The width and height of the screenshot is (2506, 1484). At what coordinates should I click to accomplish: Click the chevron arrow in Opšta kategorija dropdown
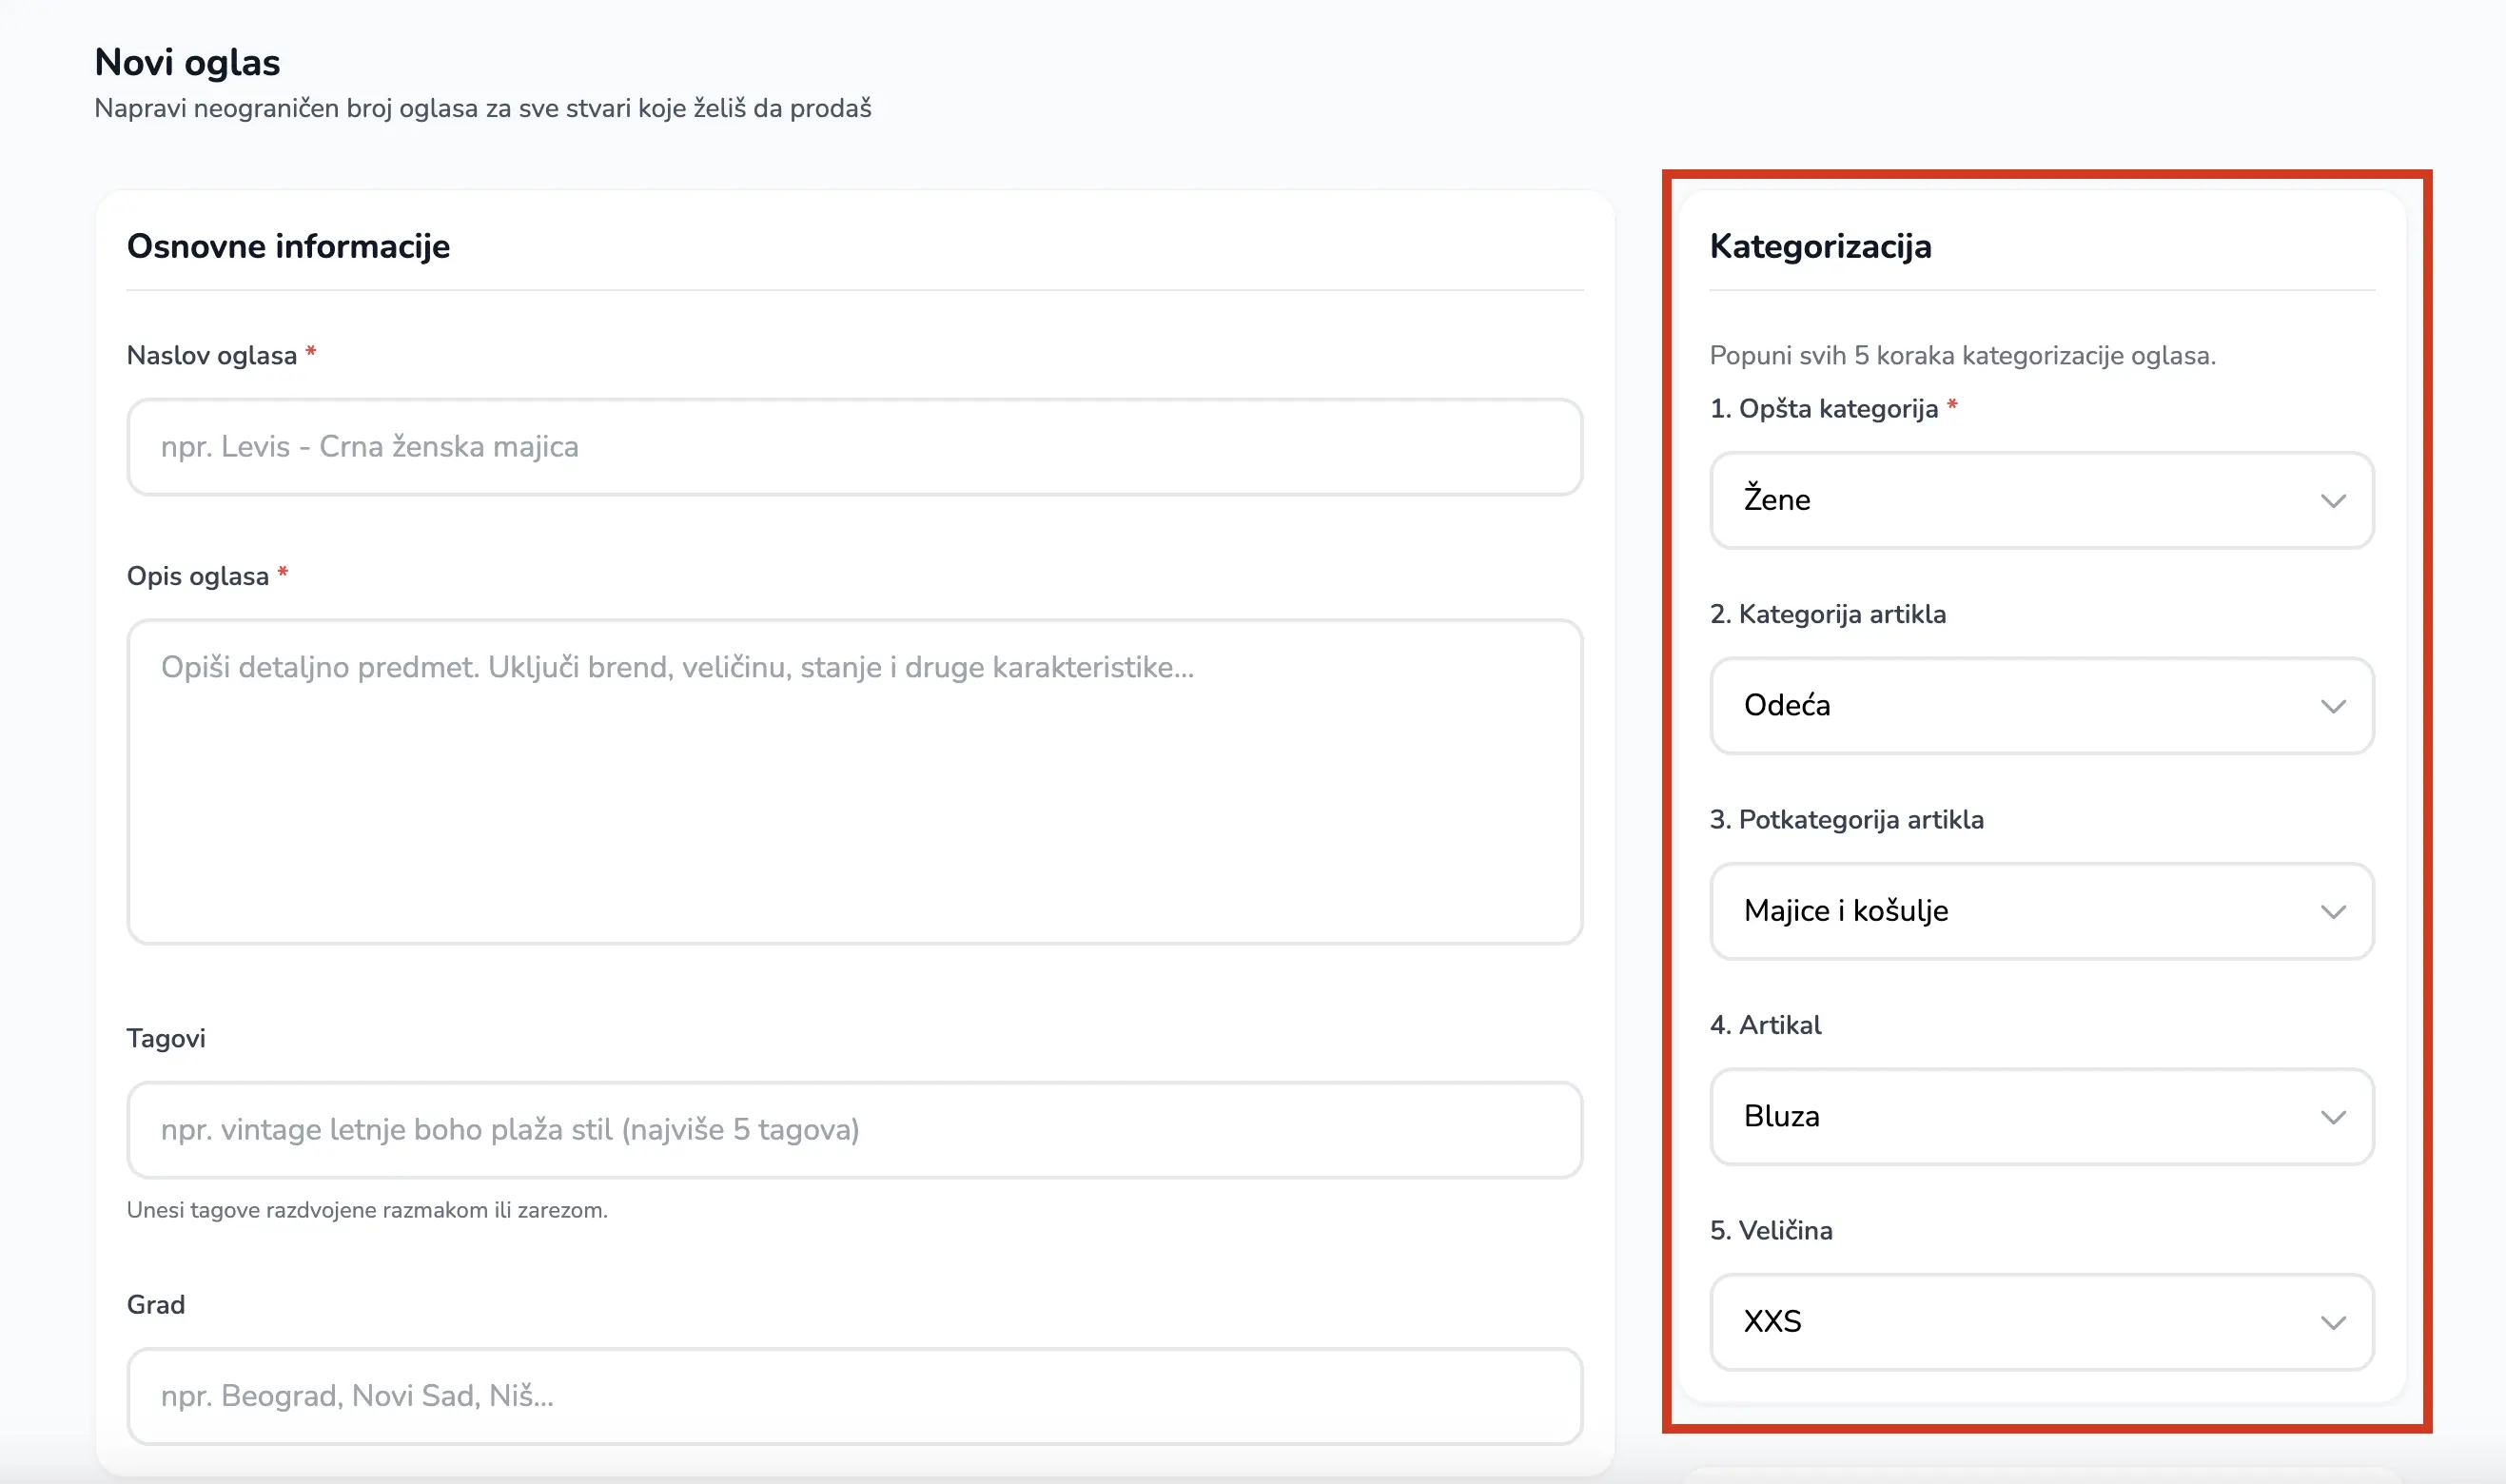pos(2332,501)
